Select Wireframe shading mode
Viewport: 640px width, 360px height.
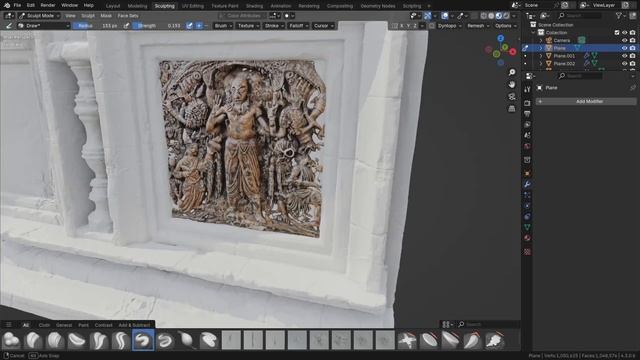coord(484,16)
